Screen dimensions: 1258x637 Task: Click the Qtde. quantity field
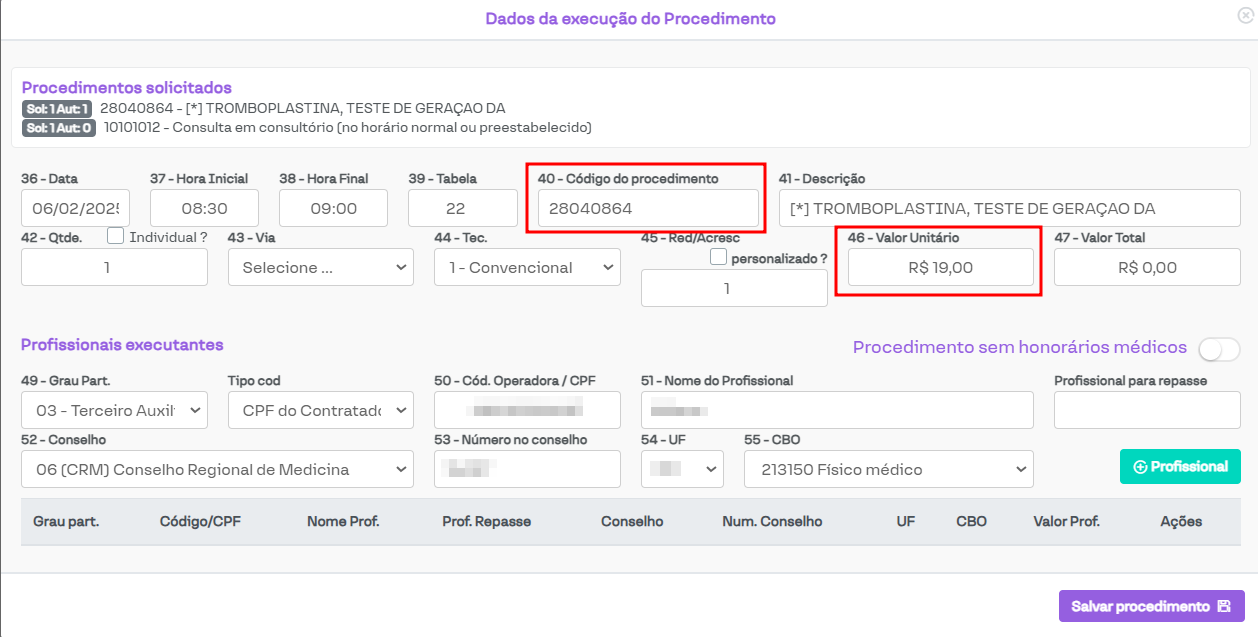(x=114, y=268)
